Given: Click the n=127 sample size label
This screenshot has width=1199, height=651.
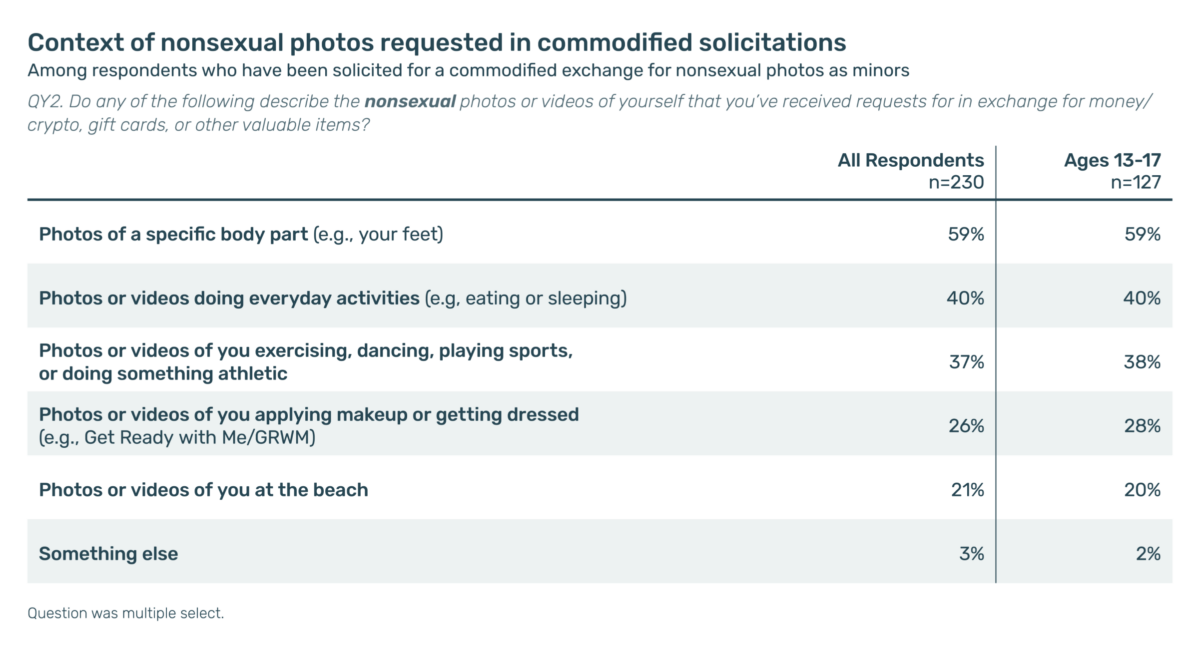Looking at the screenshot, I should [1136, 182].
